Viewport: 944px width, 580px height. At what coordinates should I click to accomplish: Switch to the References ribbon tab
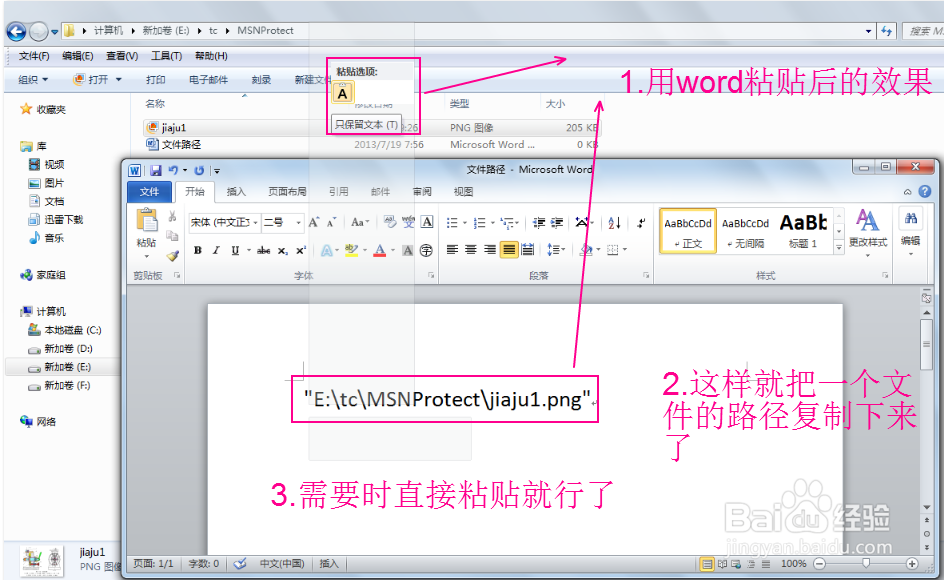click(x=338, y=192)
